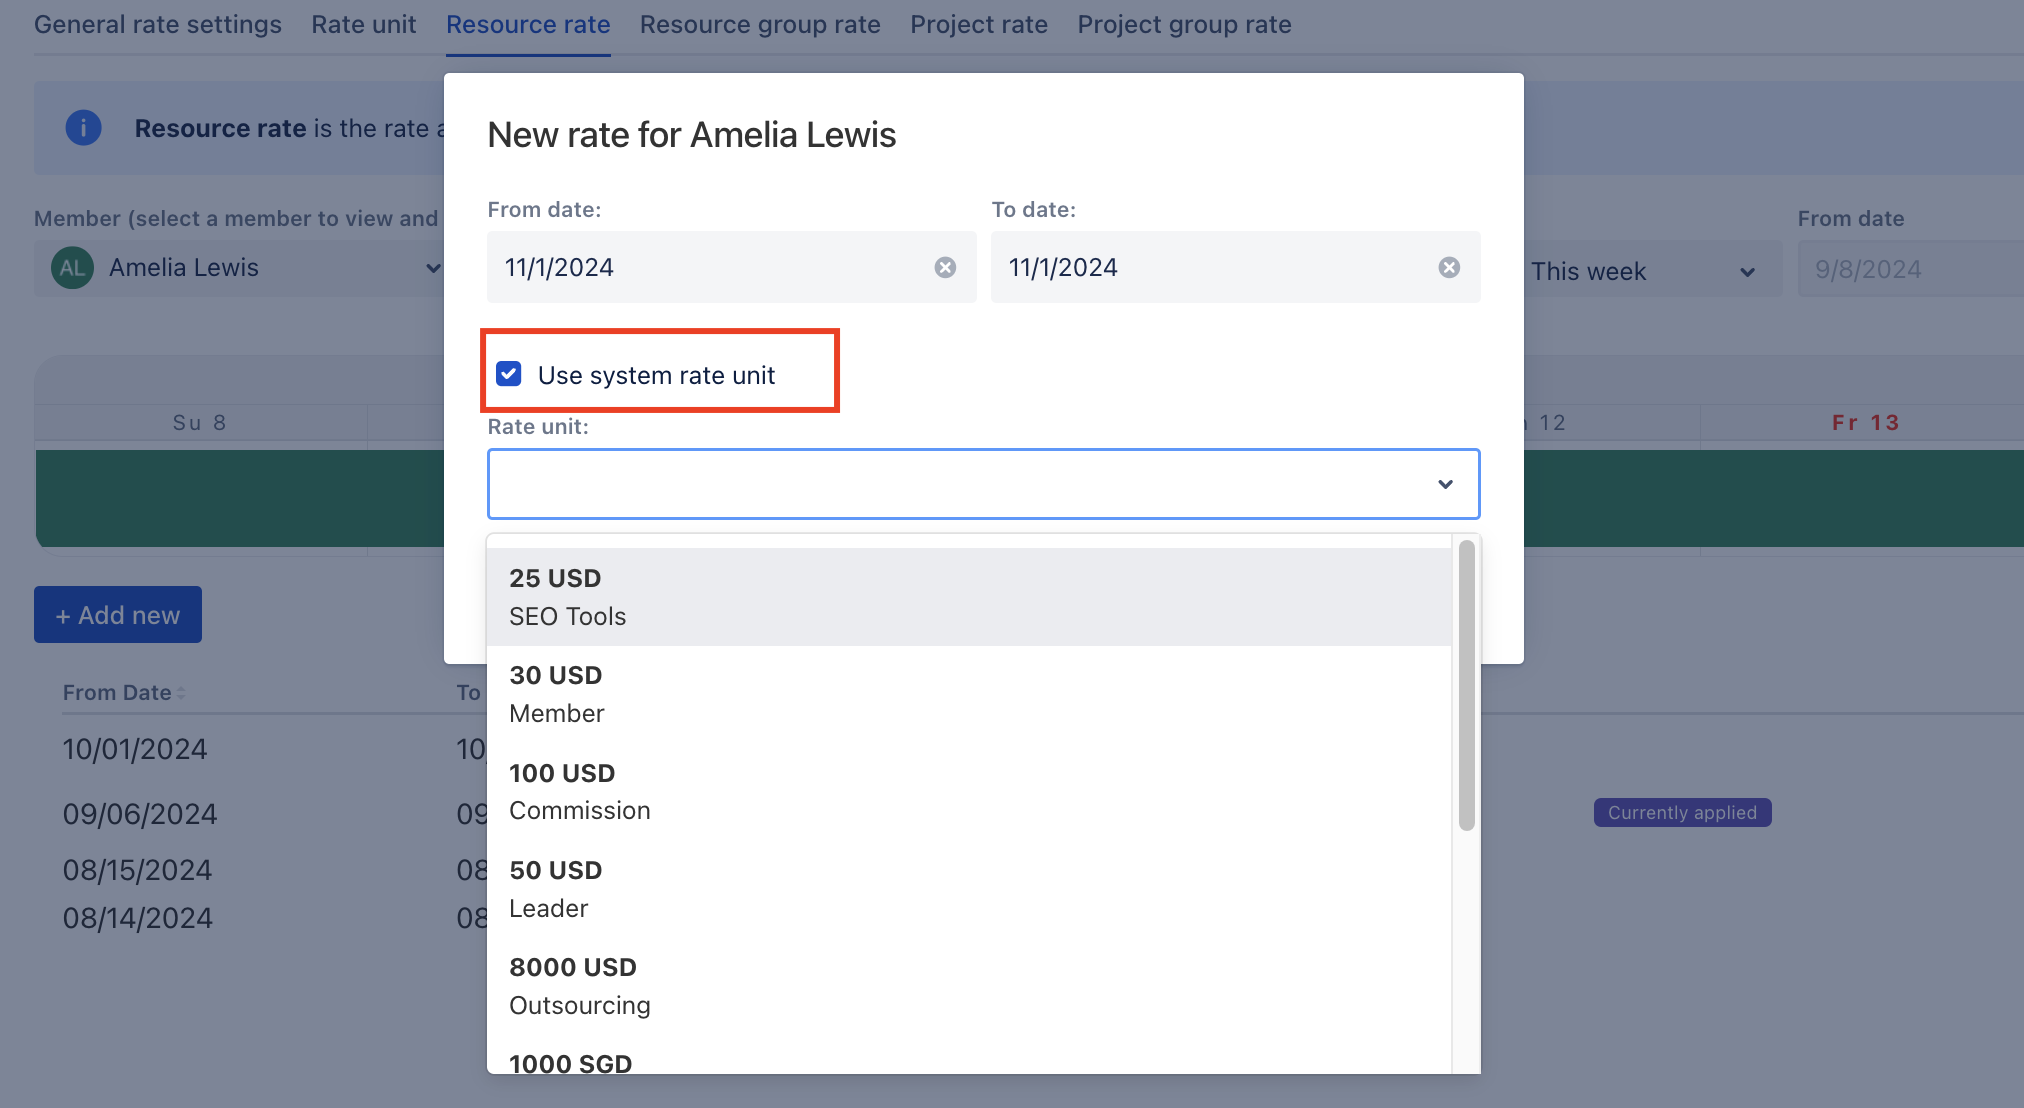Click the dropdown list scrollbar
Image resolution: width=2024 pixels, height=1108 pixels.
(1466, 685)
